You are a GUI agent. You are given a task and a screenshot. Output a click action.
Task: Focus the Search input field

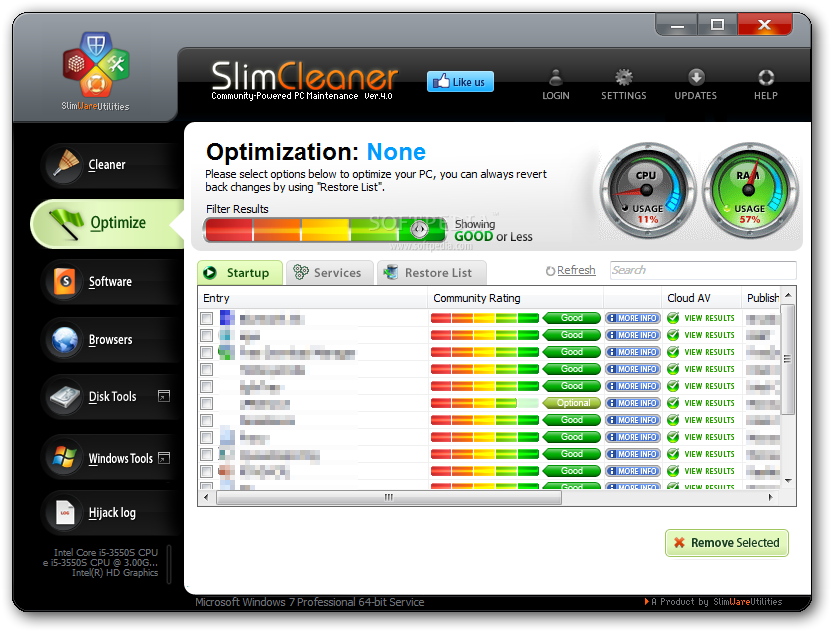coord(703,270)
